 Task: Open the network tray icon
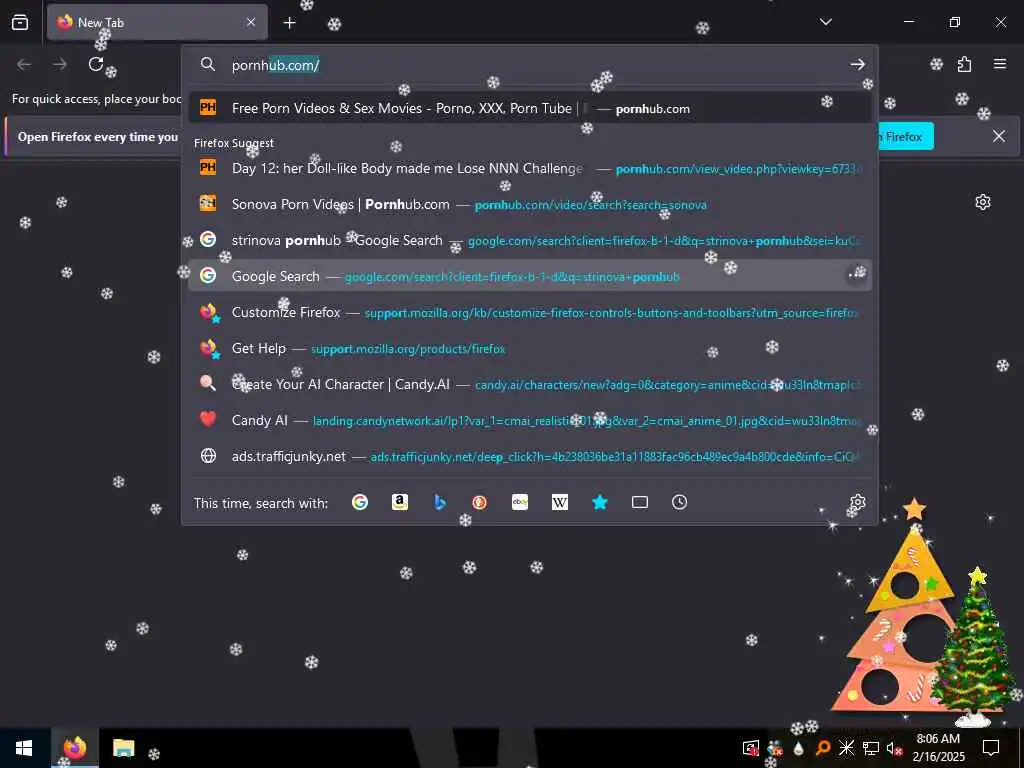[871, 748]
